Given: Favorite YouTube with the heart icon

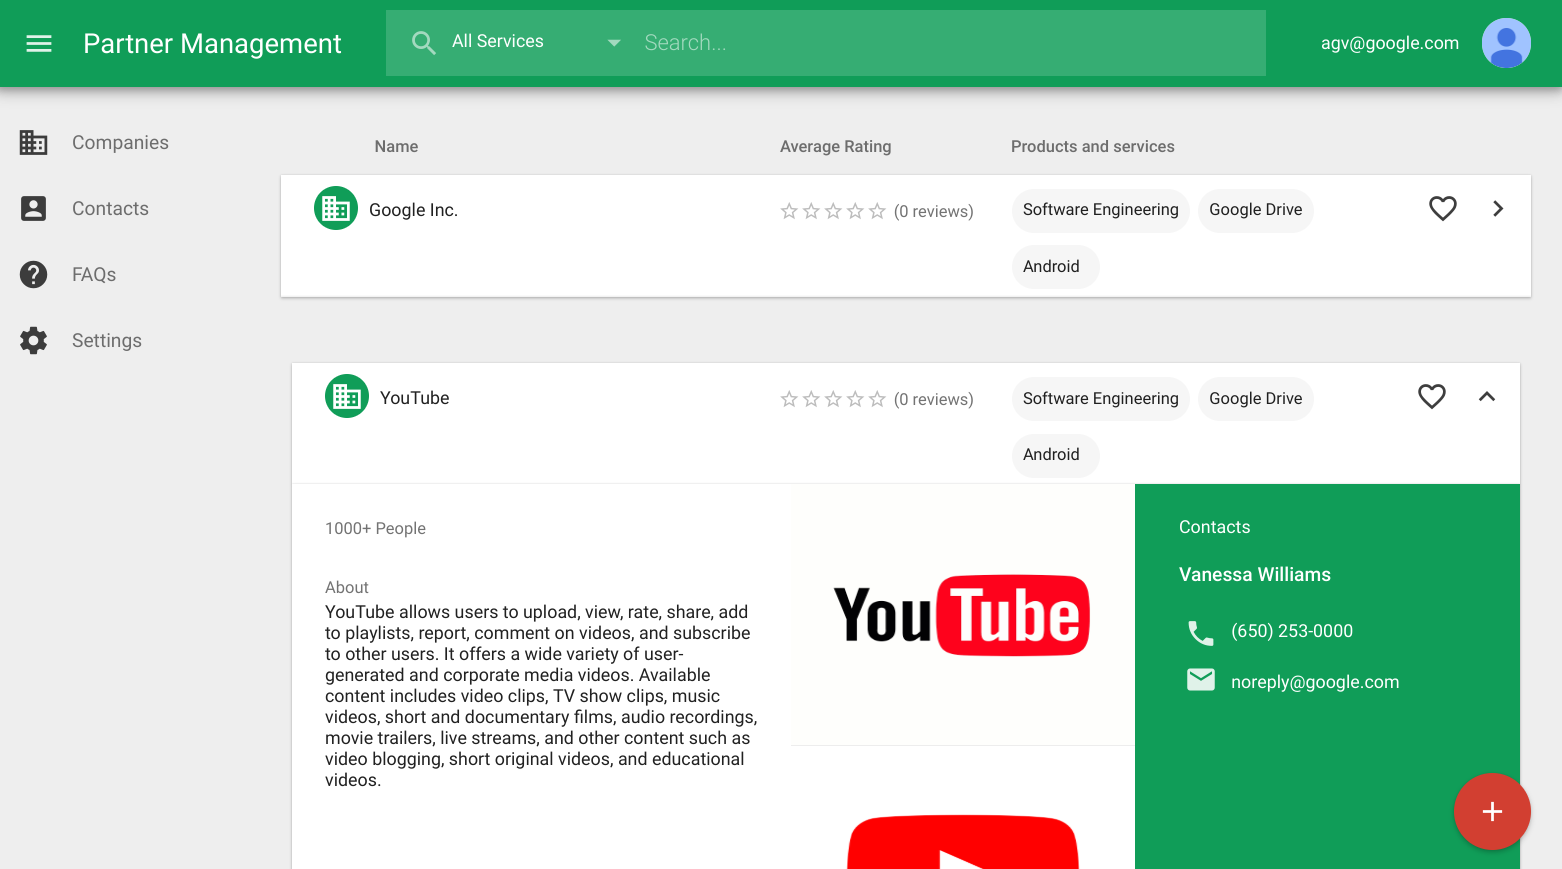Looking at the screenshot, I should click(1432, 396).
